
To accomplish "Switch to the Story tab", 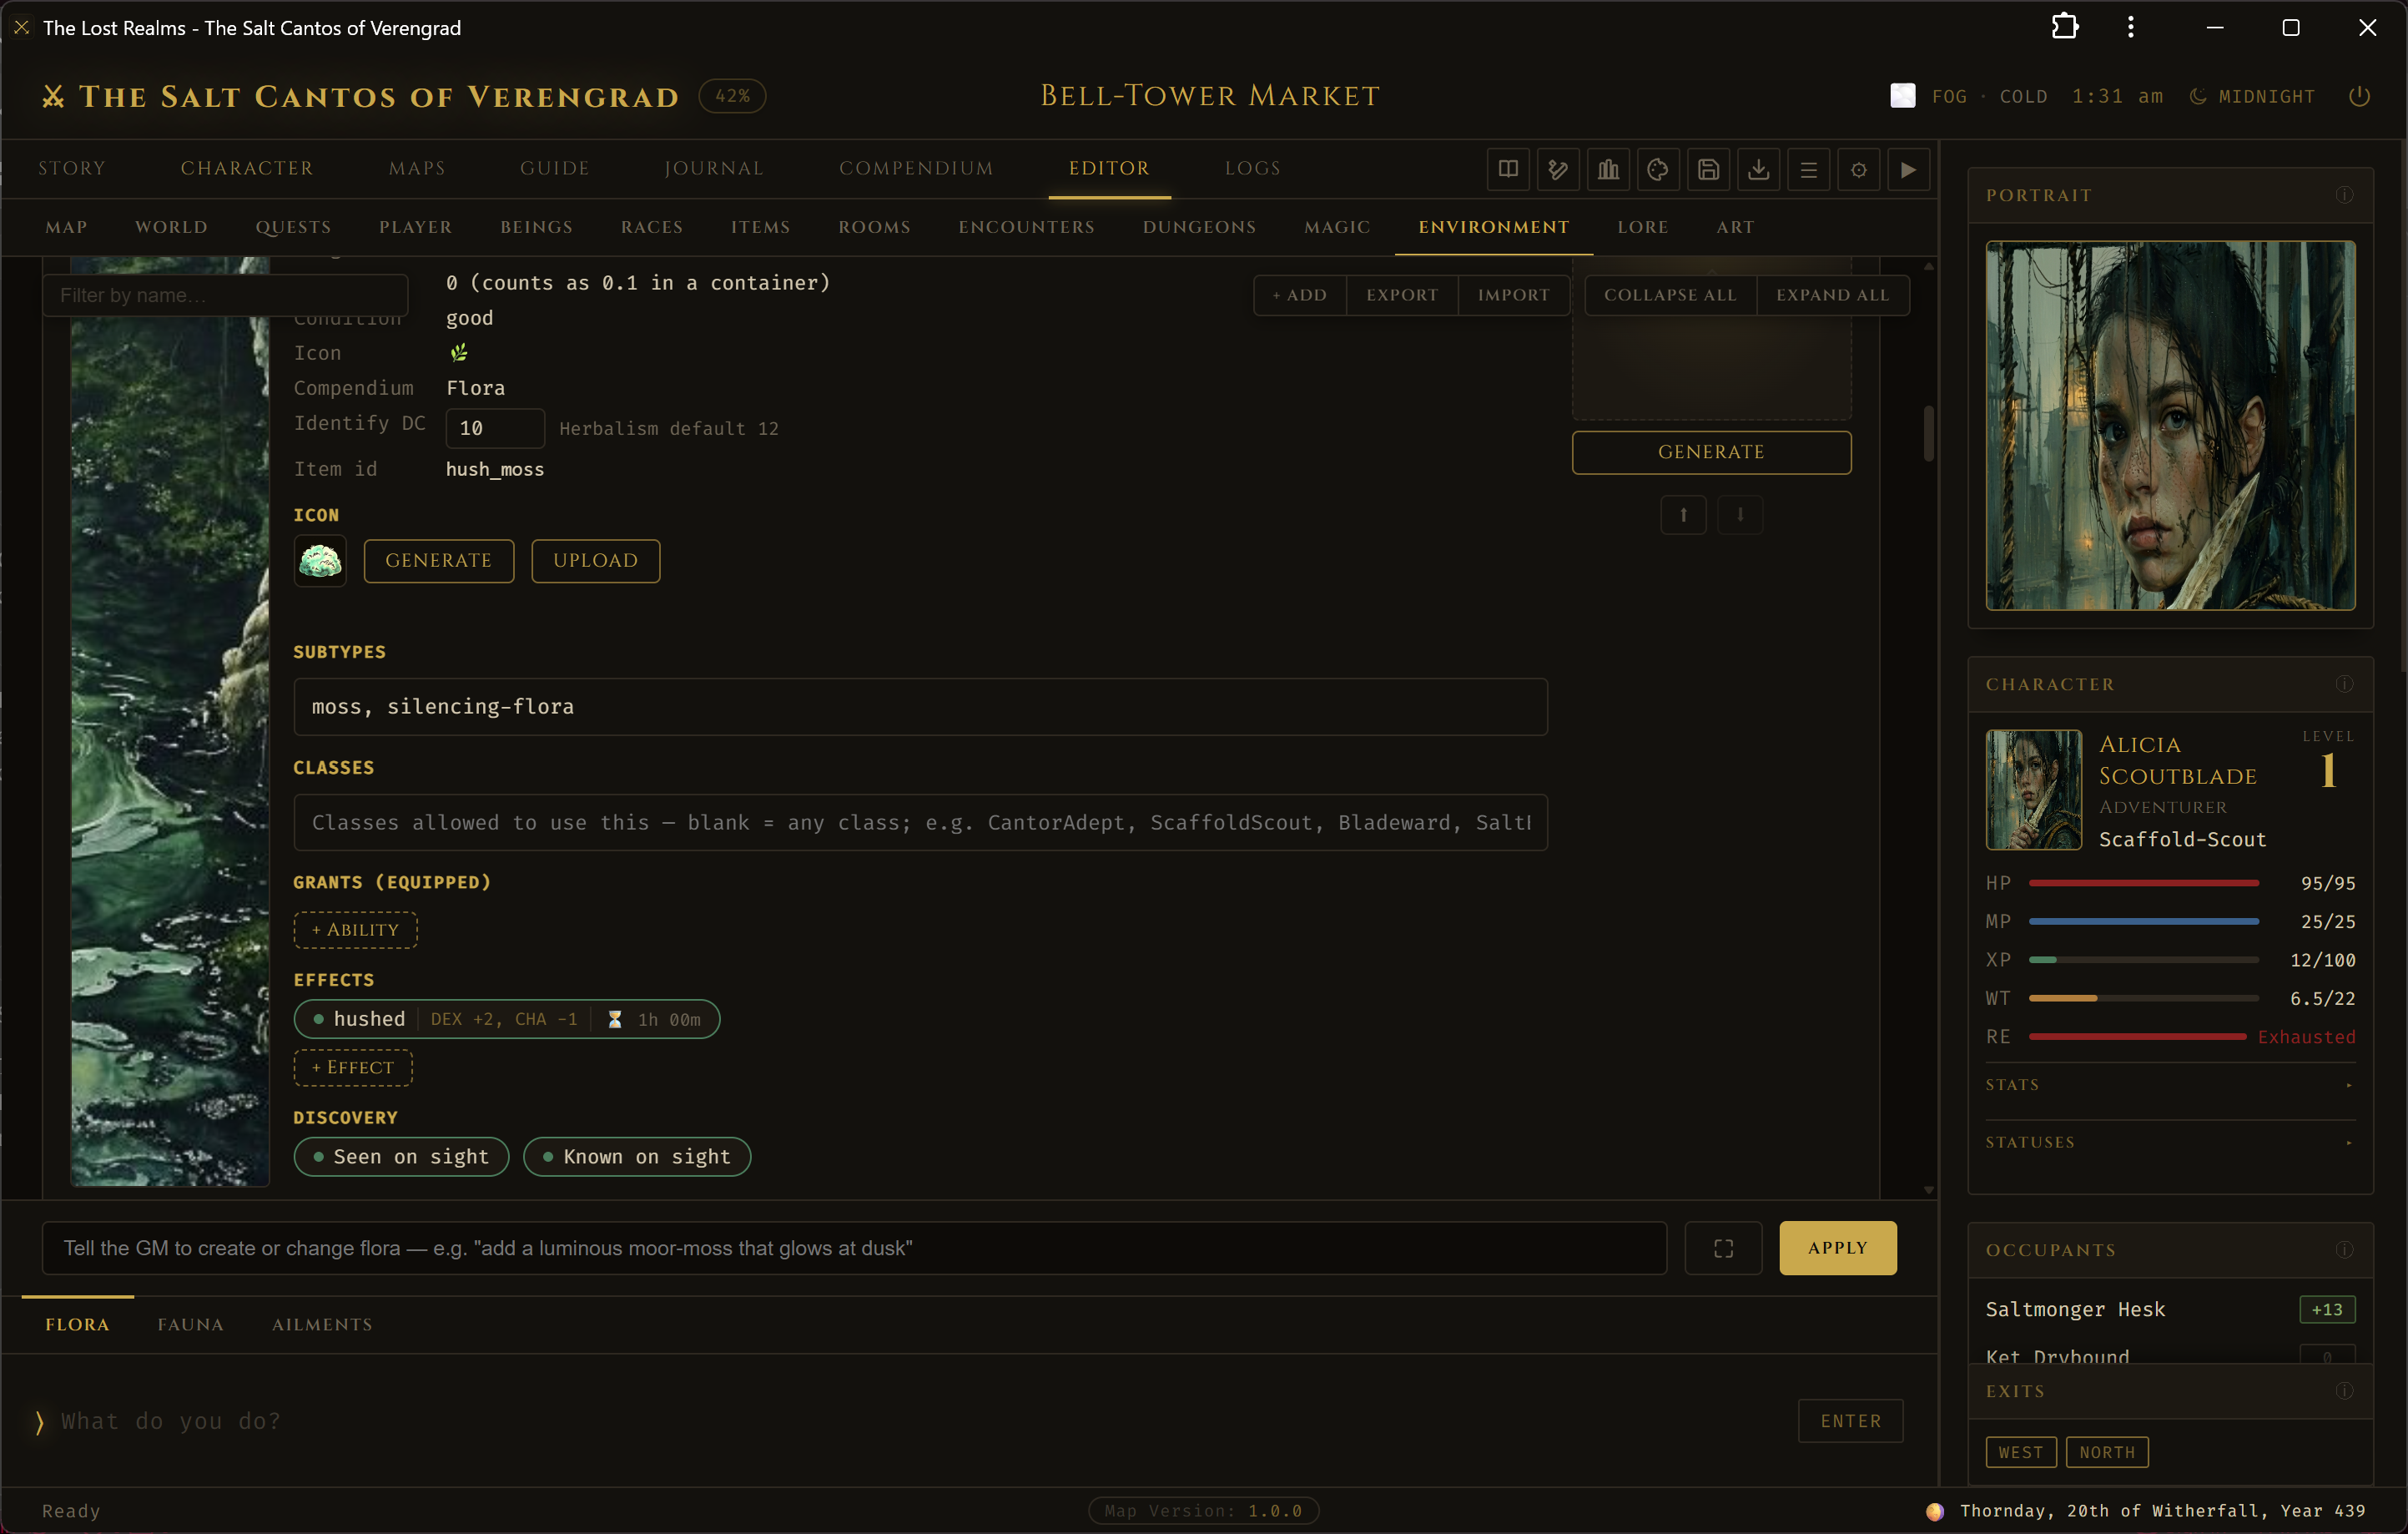I will point(72,168).
